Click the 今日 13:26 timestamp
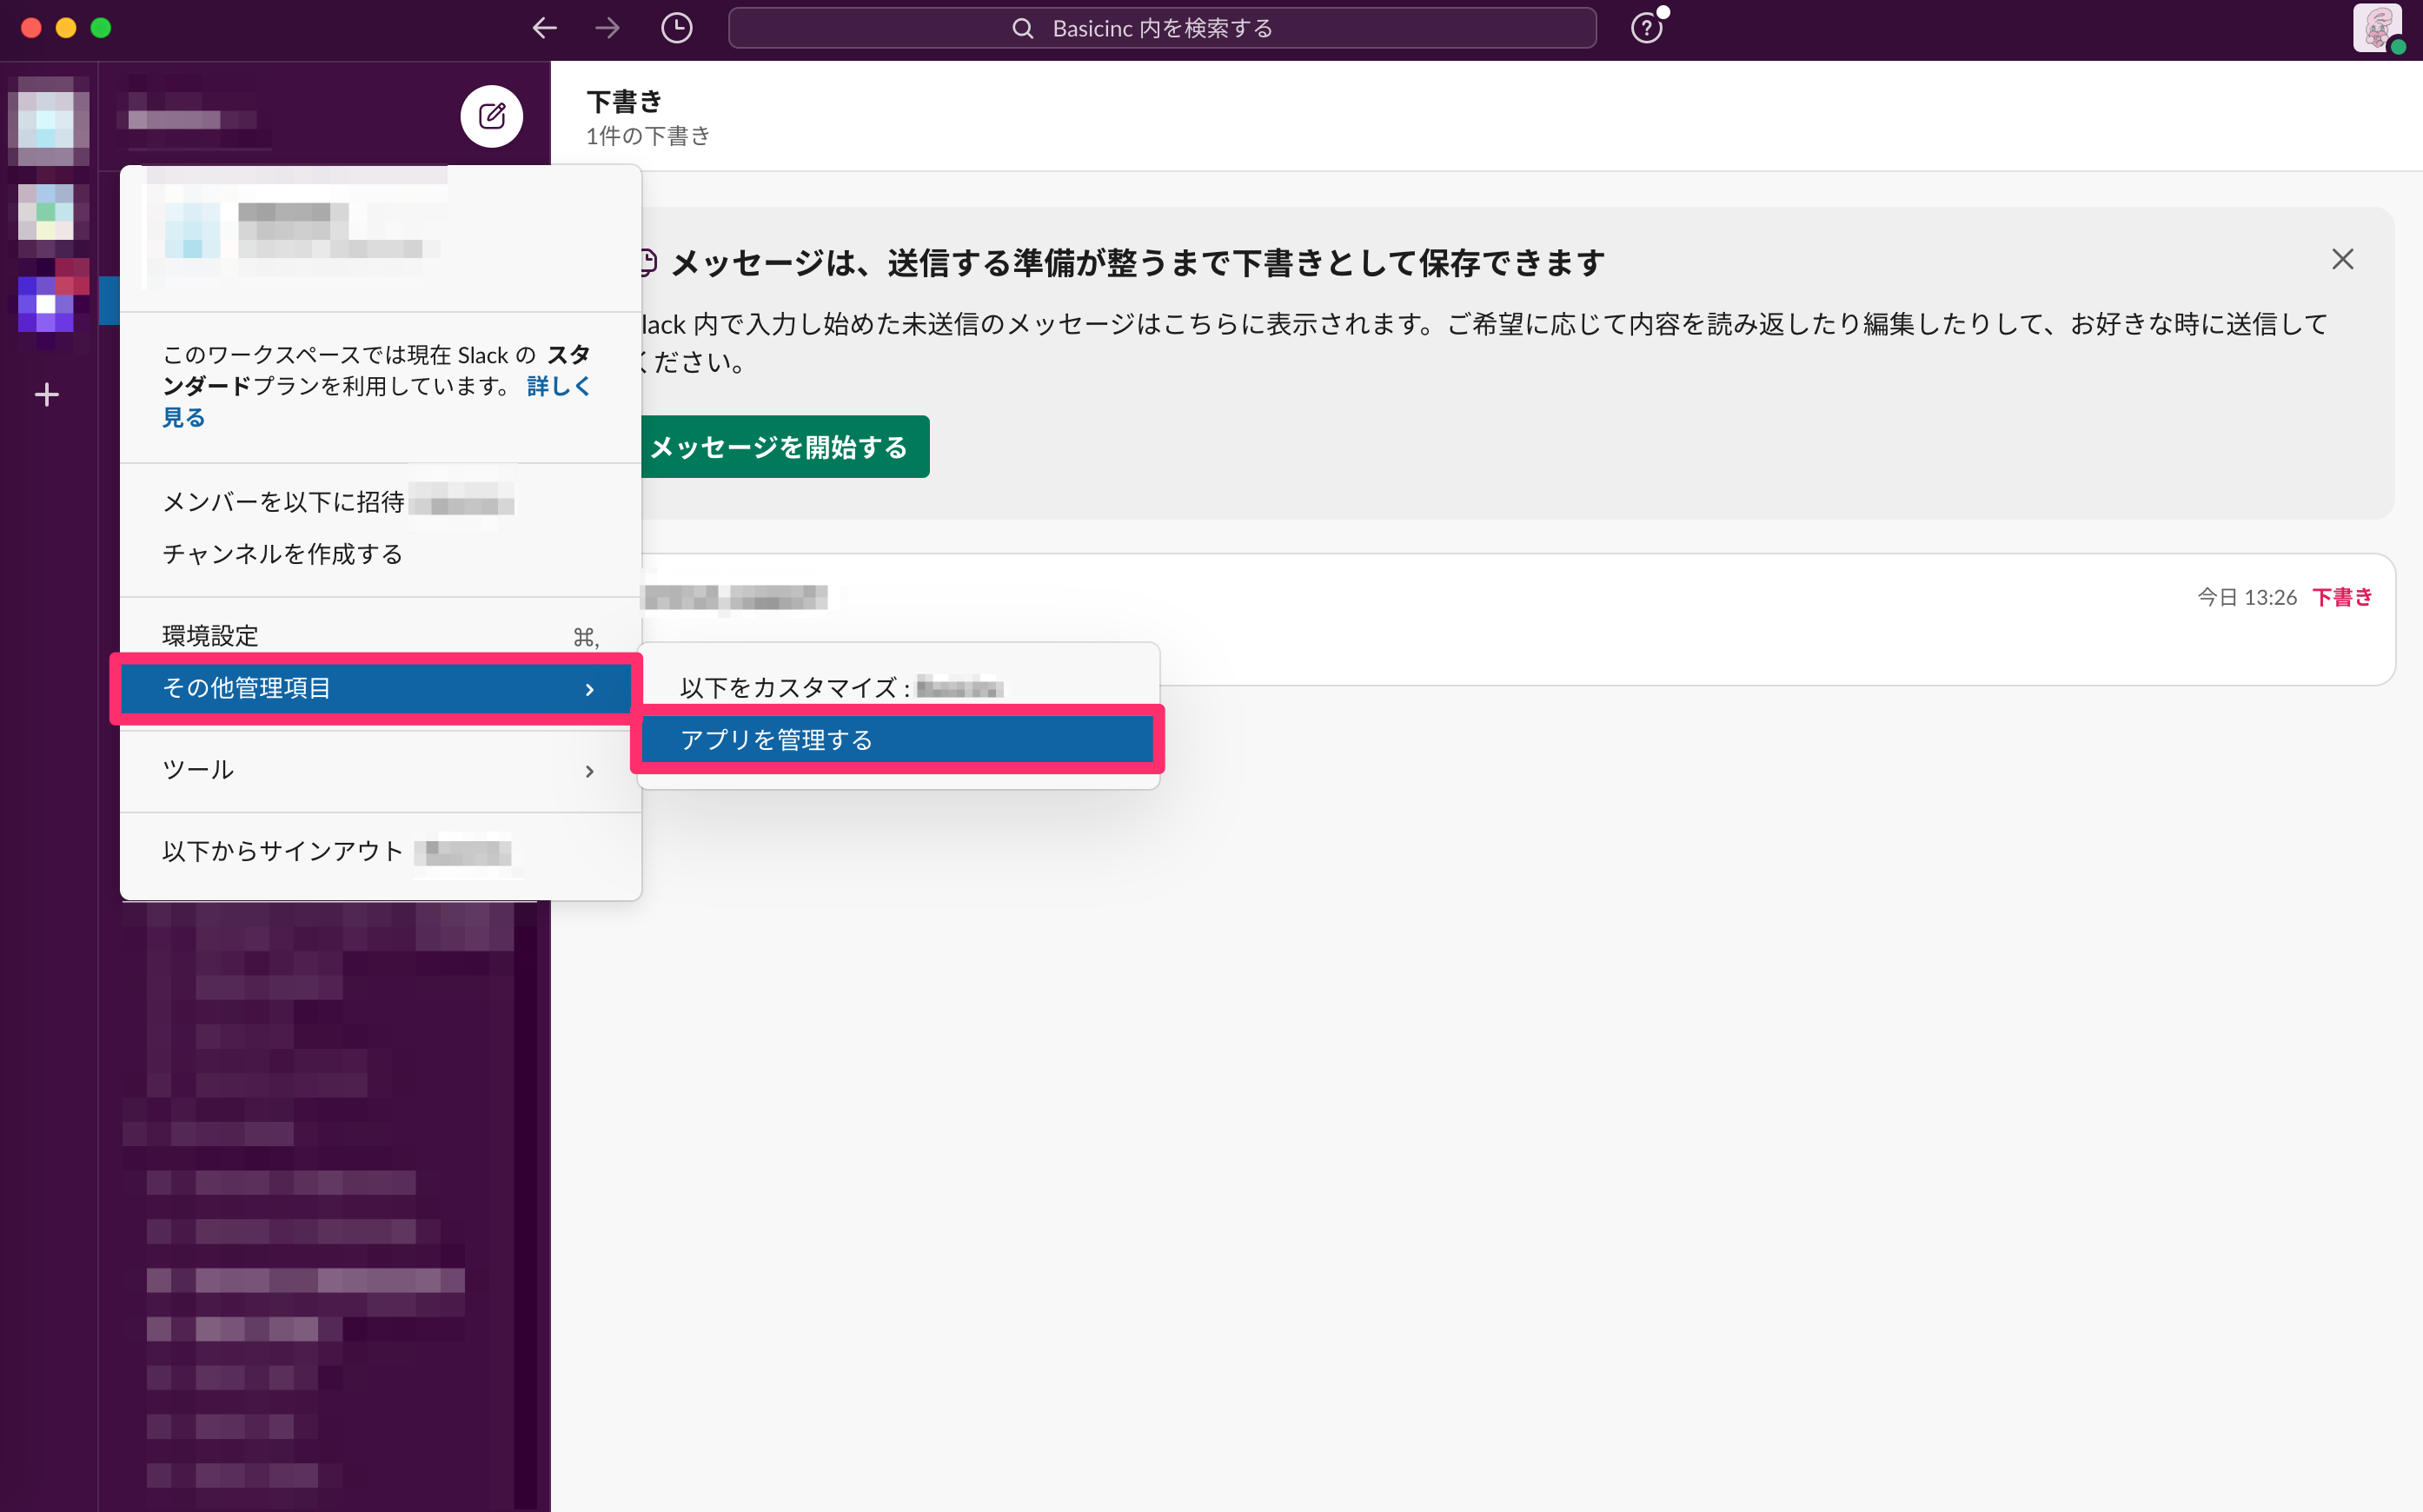Screen dimensions: 2423x1512 (2246, 597)
